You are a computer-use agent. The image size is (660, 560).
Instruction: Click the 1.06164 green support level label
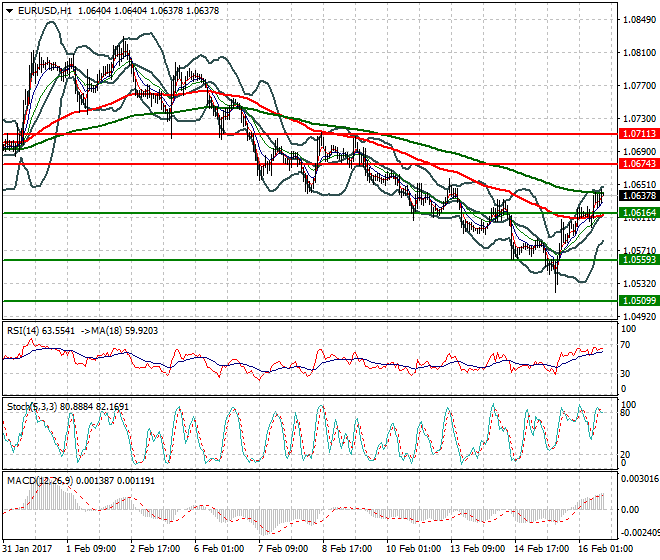(639, 213)
